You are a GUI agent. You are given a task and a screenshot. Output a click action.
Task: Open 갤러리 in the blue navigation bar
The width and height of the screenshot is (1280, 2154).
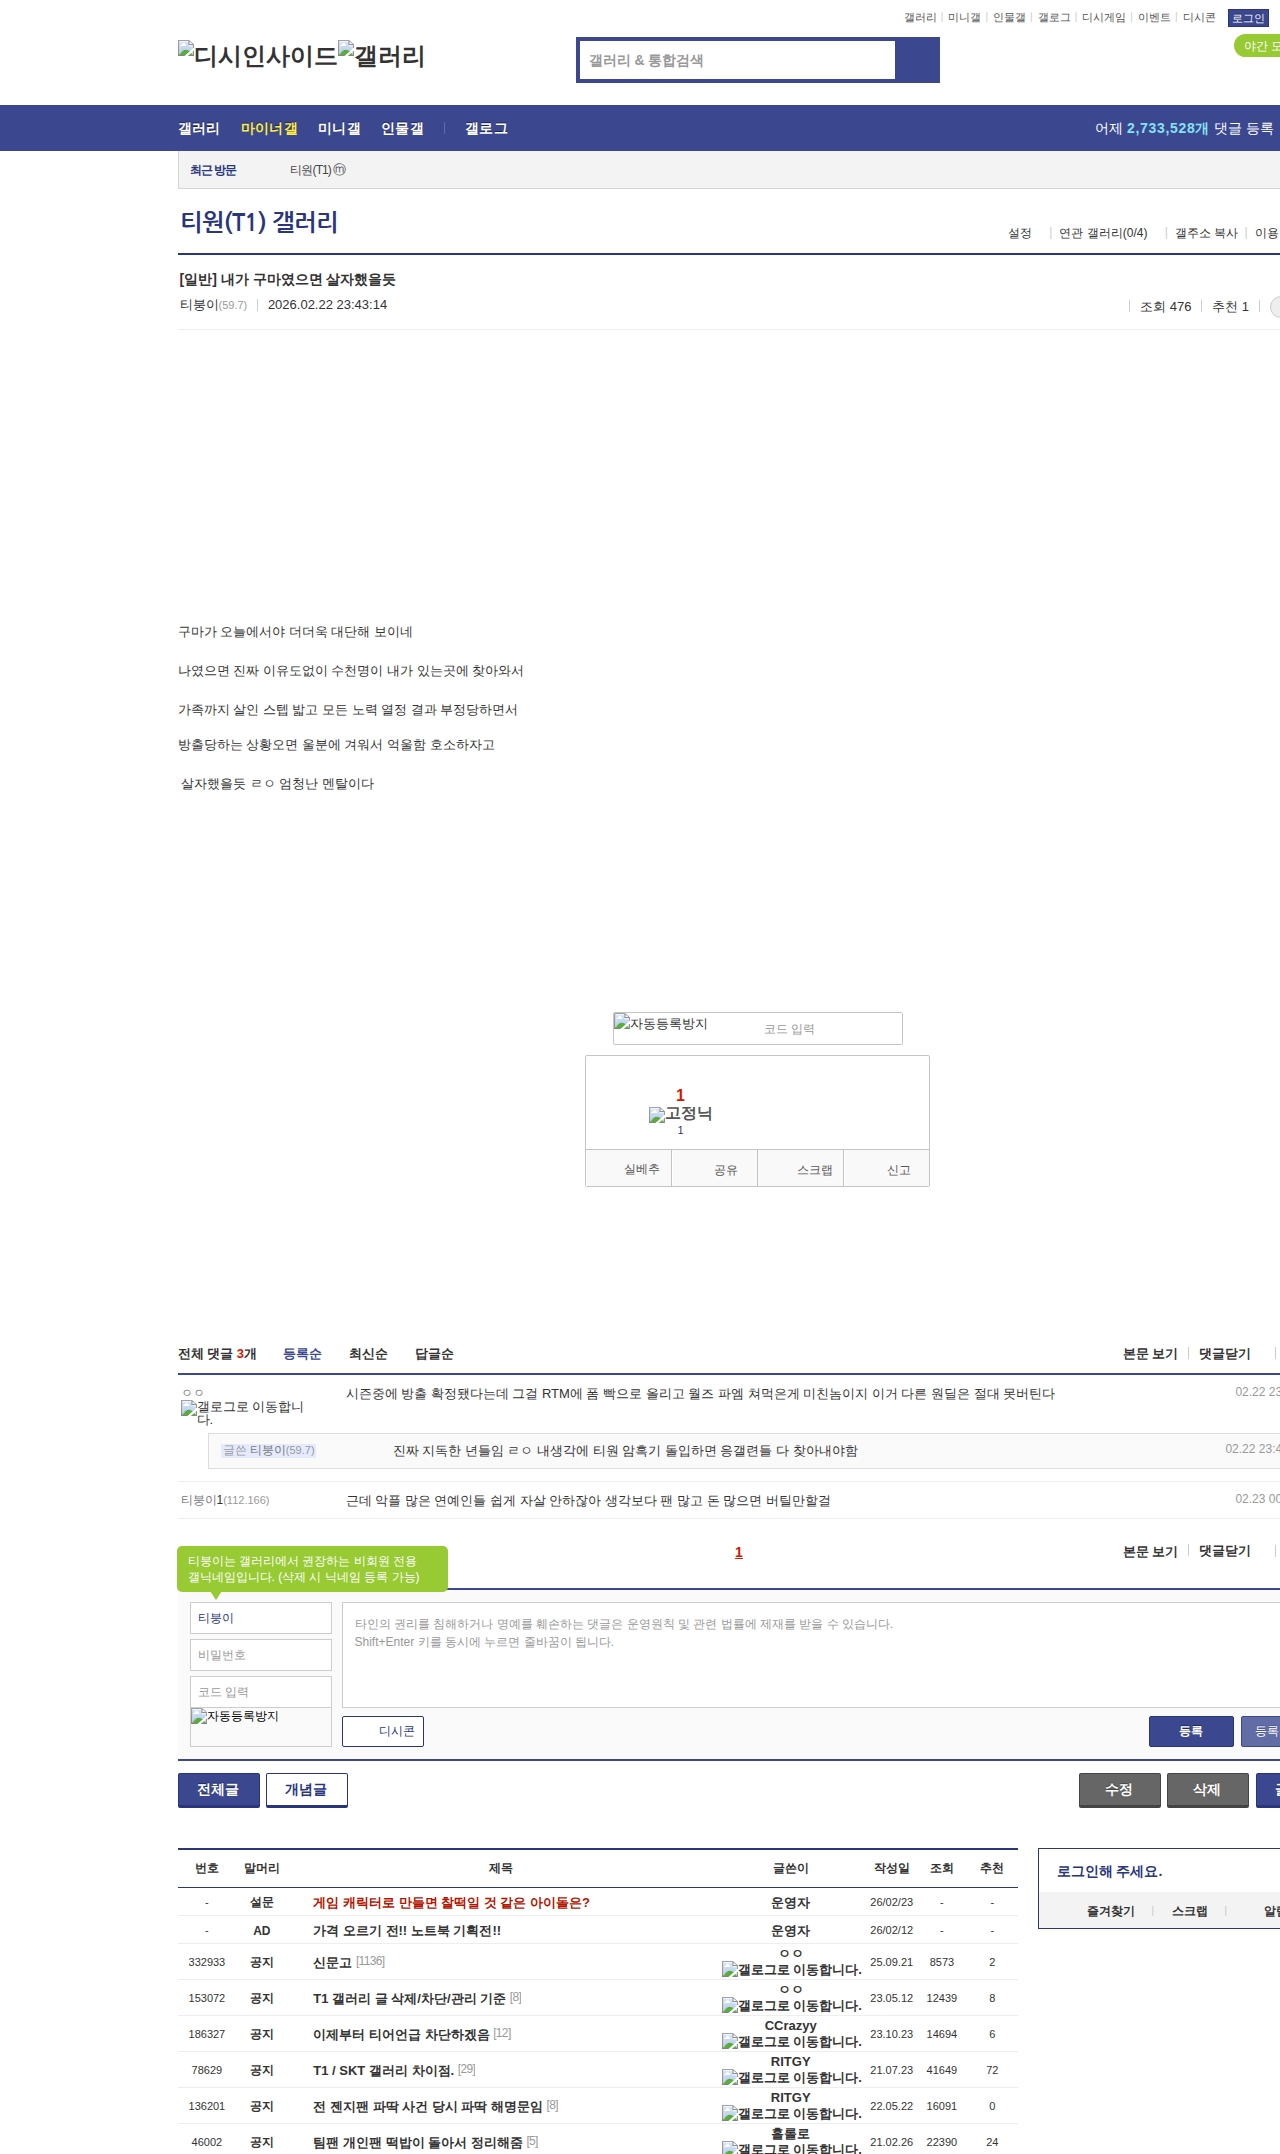click(x=199, y=129)
